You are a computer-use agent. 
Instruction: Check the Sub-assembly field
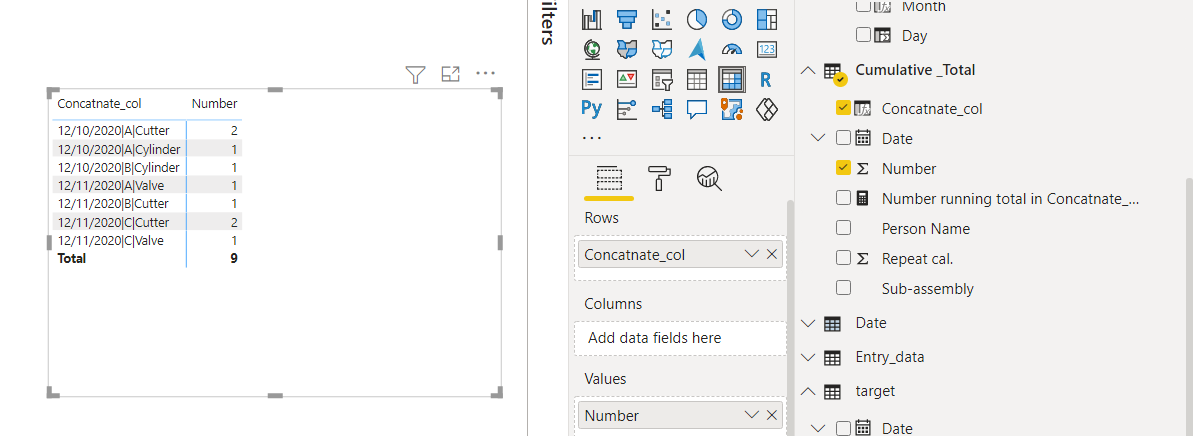tap(843, 288)
